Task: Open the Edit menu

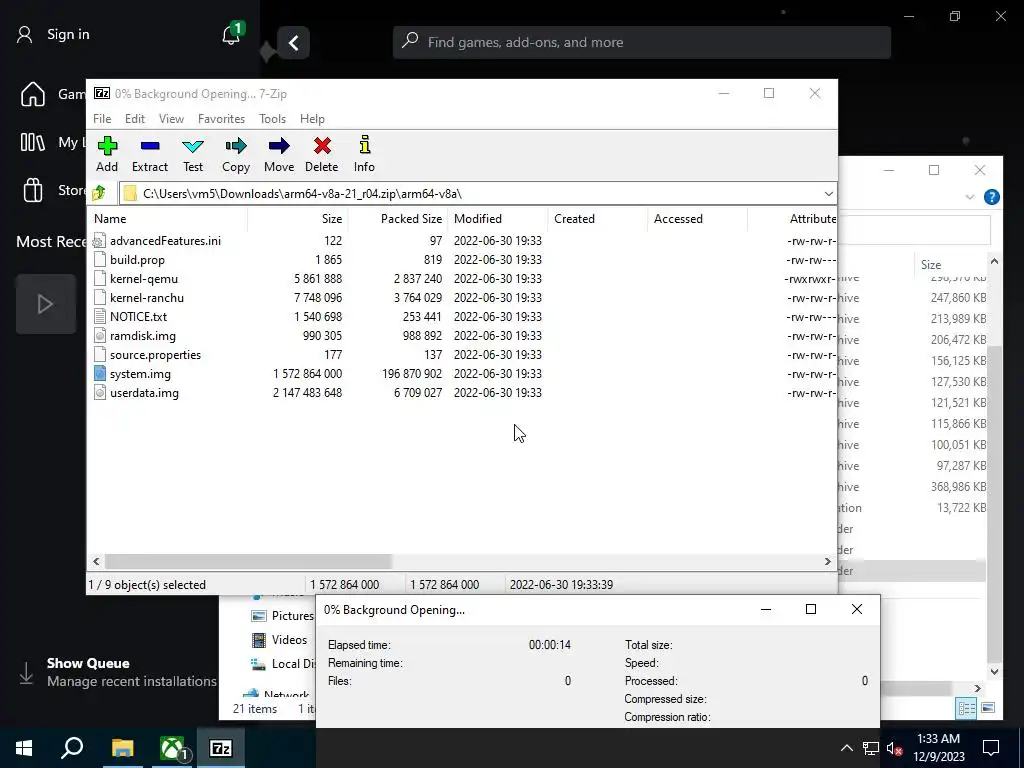Action: coord(135,119)
